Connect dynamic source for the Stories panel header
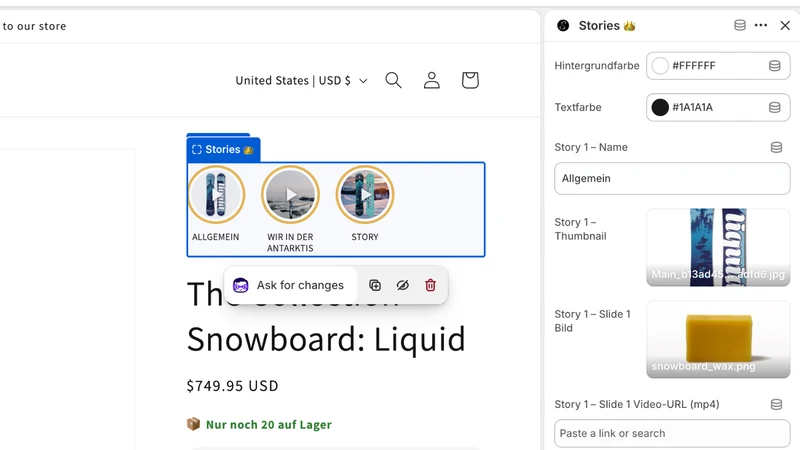800x450 pixels. point(740,26)
